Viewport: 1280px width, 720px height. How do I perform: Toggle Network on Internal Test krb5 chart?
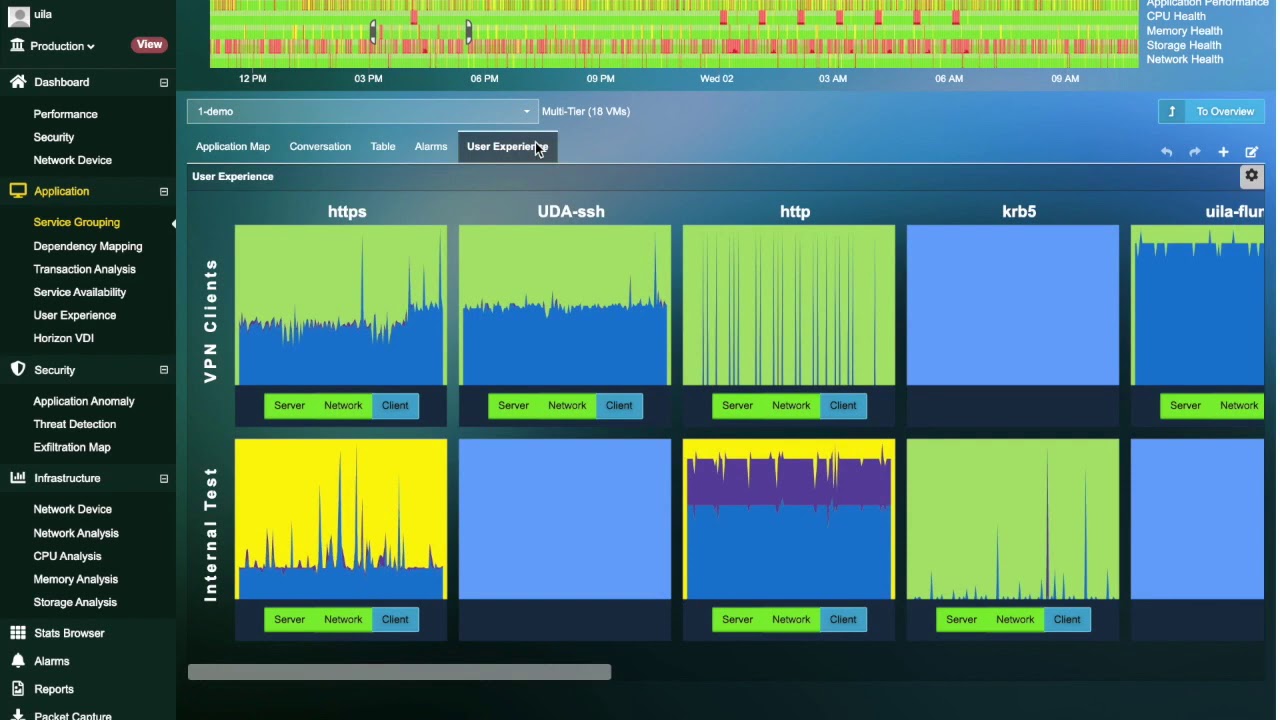(1015, 619)
